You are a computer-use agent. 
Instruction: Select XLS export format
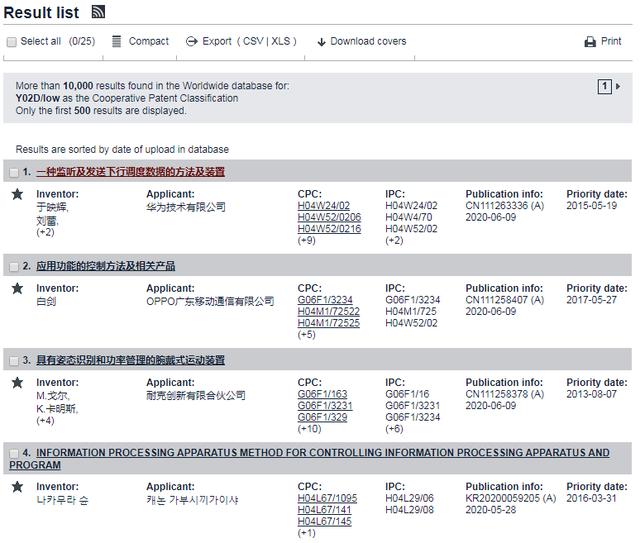[x=282, y=41]
